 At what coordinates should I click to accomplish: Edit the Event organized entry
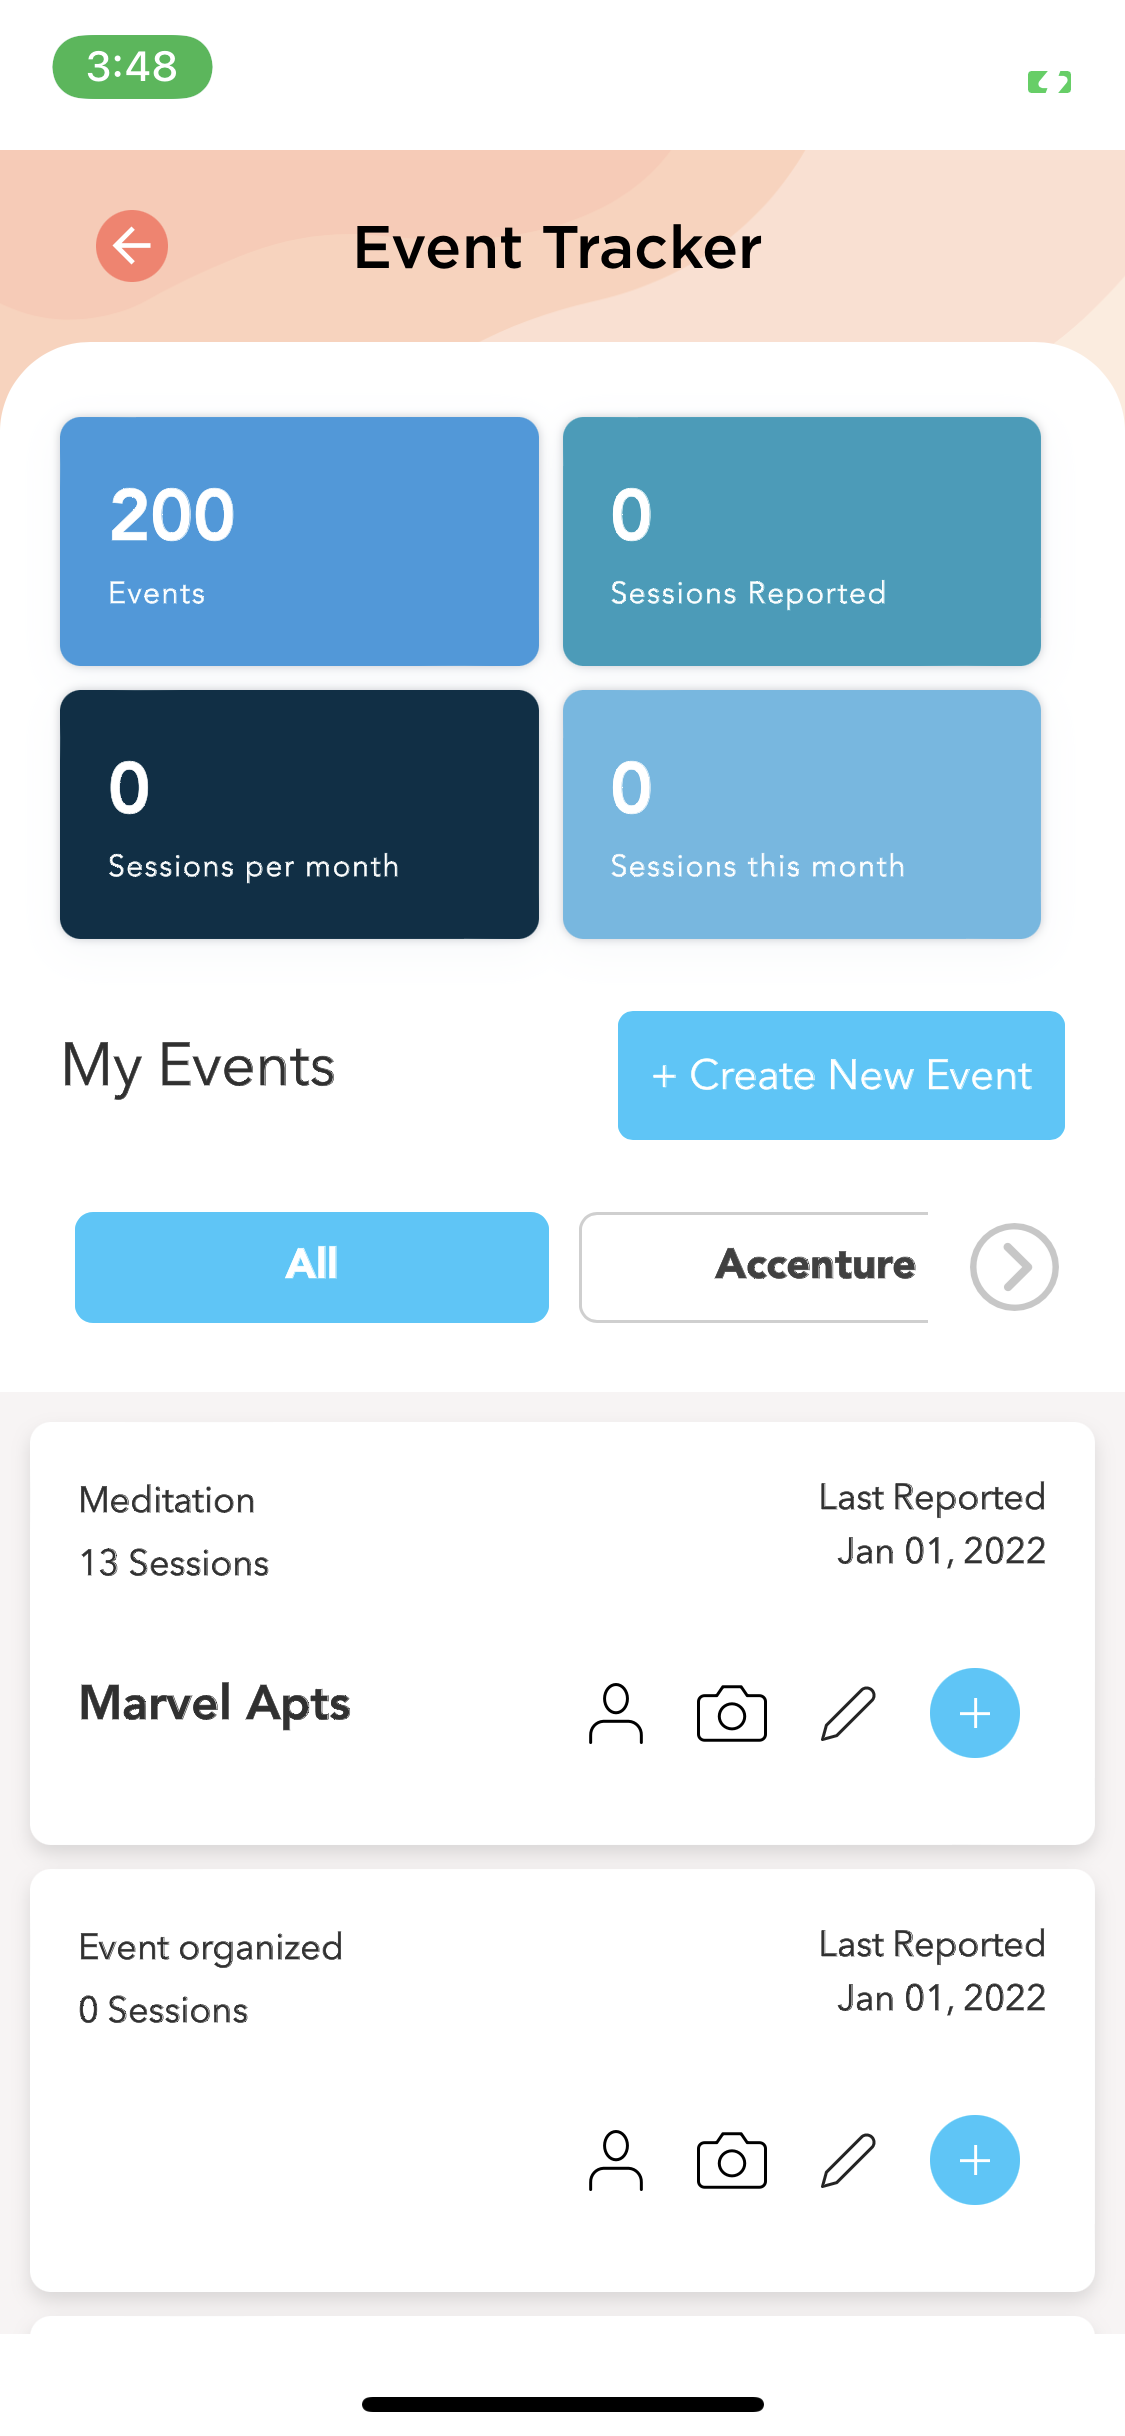[848, 2161]
